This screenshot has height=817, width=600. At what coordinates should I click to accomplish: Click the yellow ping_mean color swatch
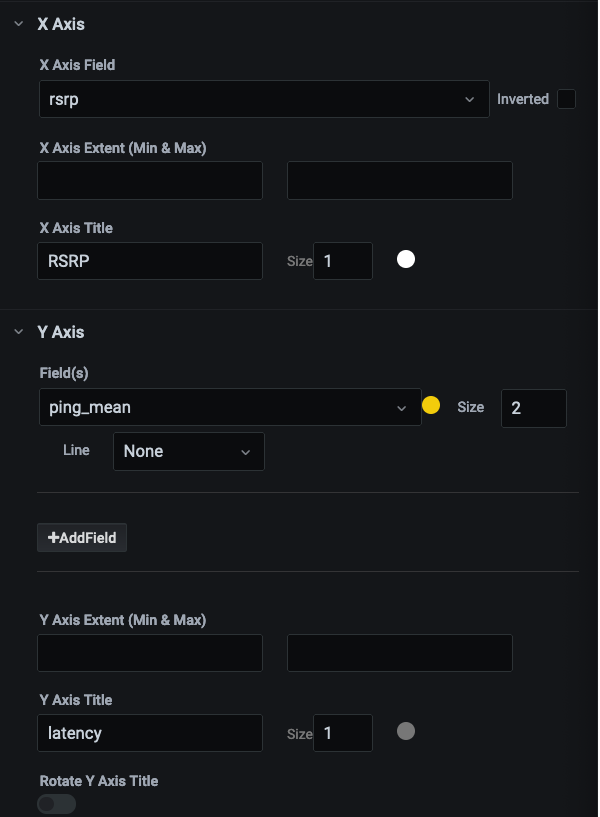tap(431, 405)
